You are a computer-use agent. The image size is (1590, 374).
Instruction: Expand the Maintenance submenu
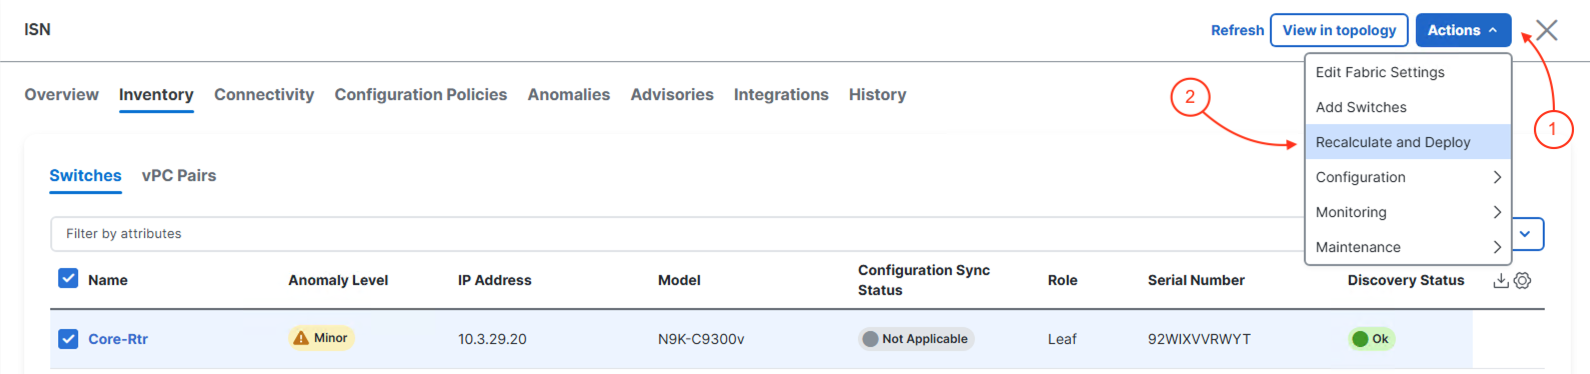1407,247
